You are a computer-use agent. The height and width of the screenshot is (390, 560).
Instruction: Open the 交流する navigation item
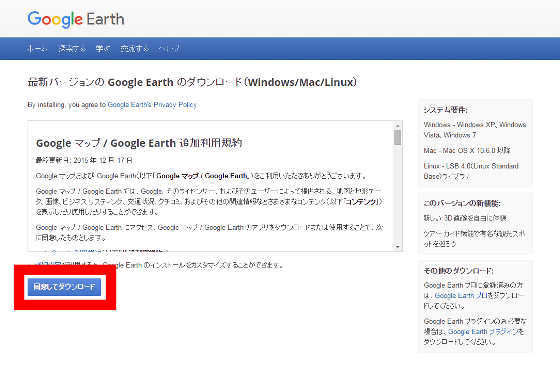pos(134,49)
